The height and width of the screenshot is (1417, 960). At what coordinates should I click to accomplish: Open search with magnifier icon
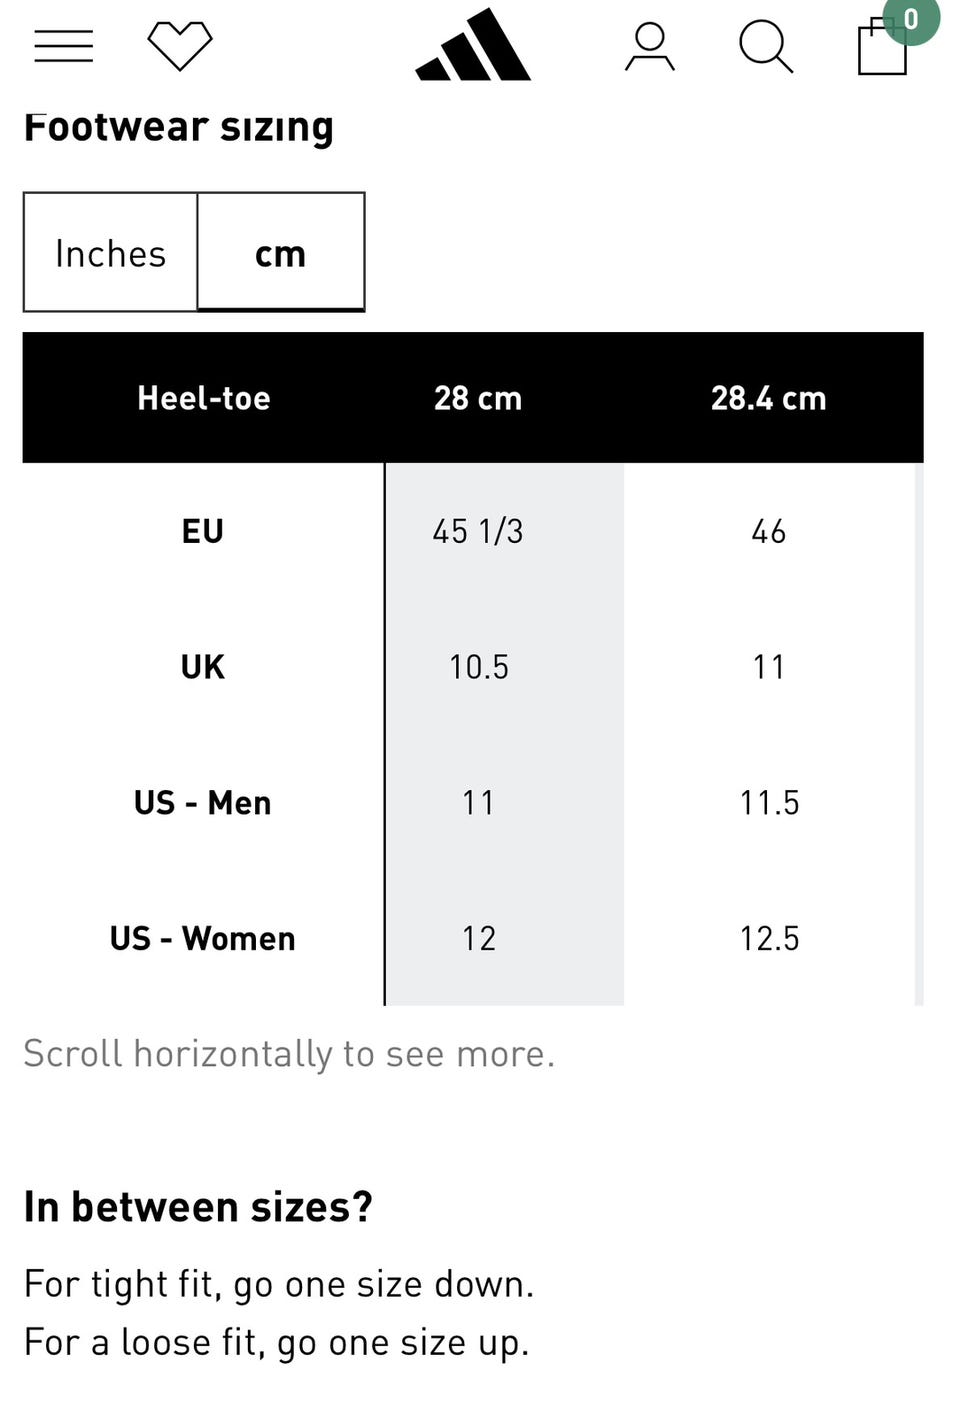tap(766, 47)
